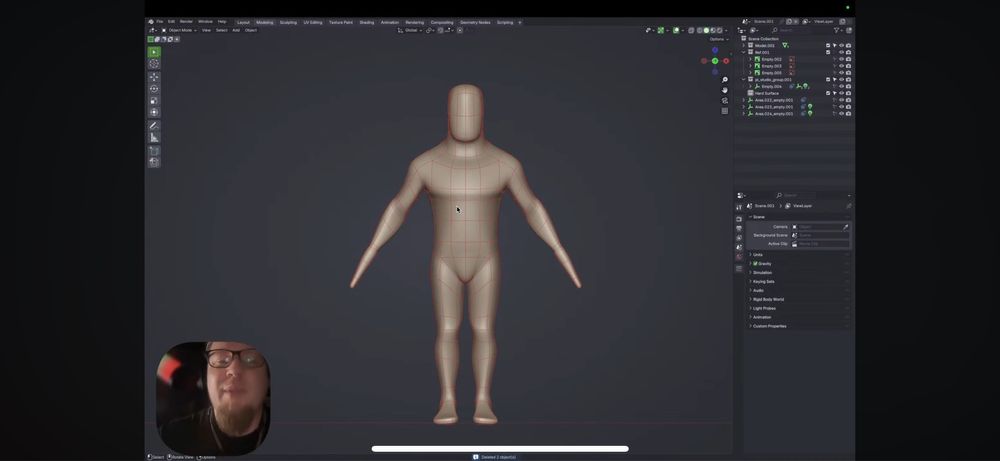Switch to the UV Editing workspace tab
This screenshot has height=461, width=1000.
point(312,22)
